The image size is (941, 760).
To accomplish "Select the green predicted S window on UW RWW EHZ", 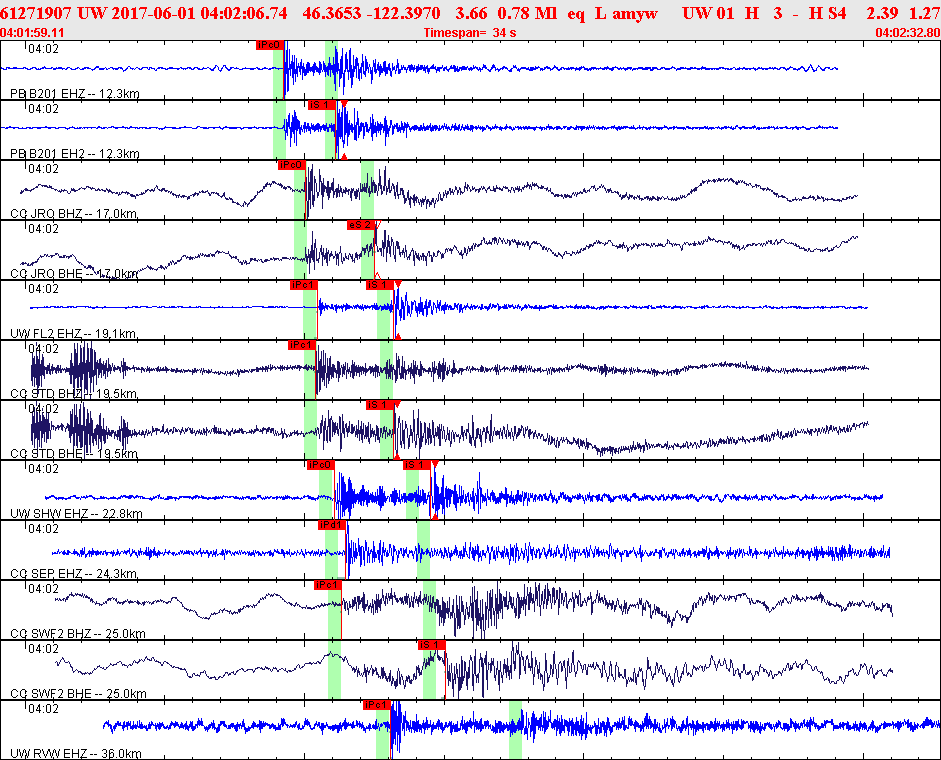I will click(x=515, y=730).
